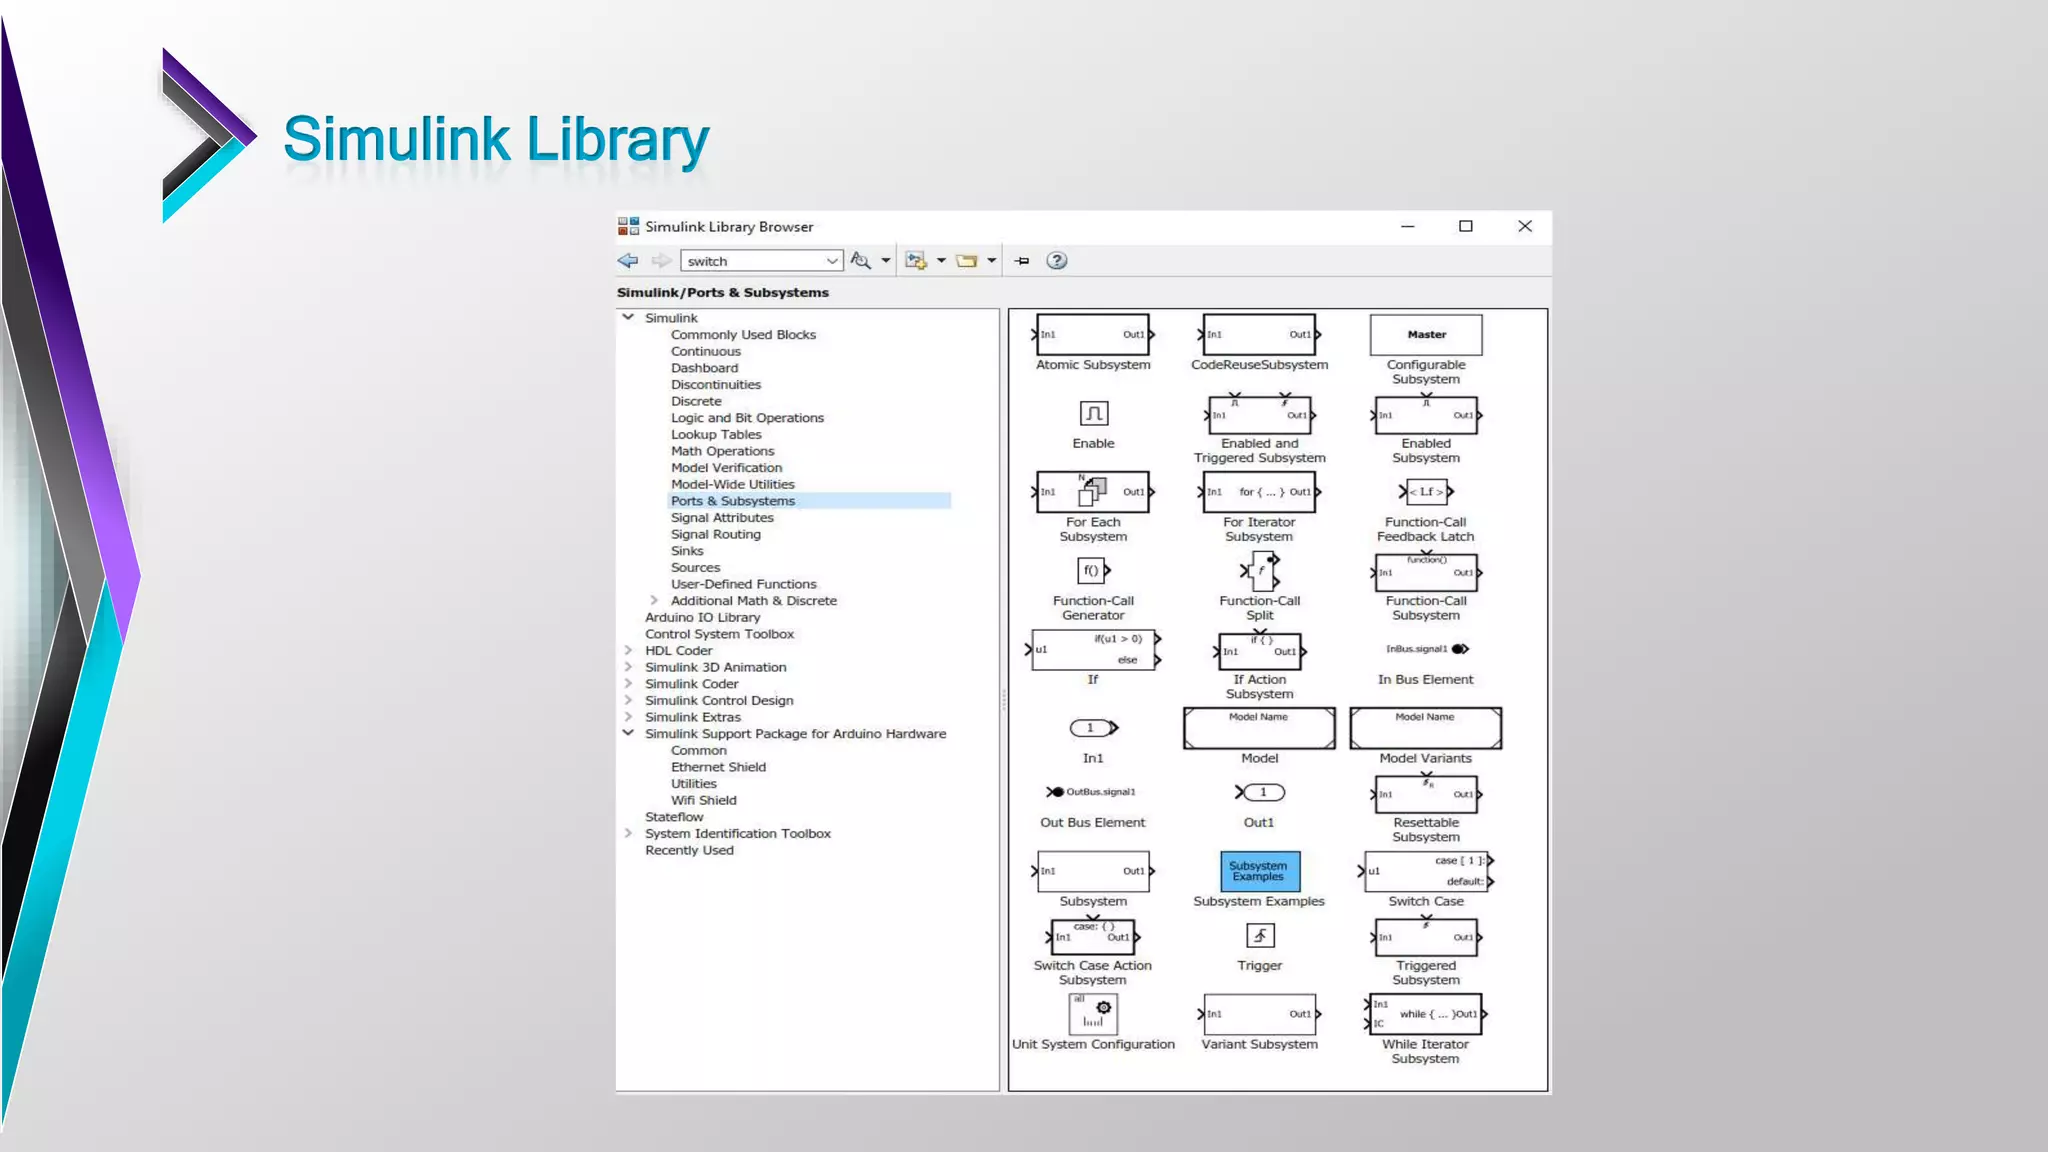The height and width of the screenshot is (1152, 2048).
Task: Select the In Bus Element block
Action: click(1426, 649)
